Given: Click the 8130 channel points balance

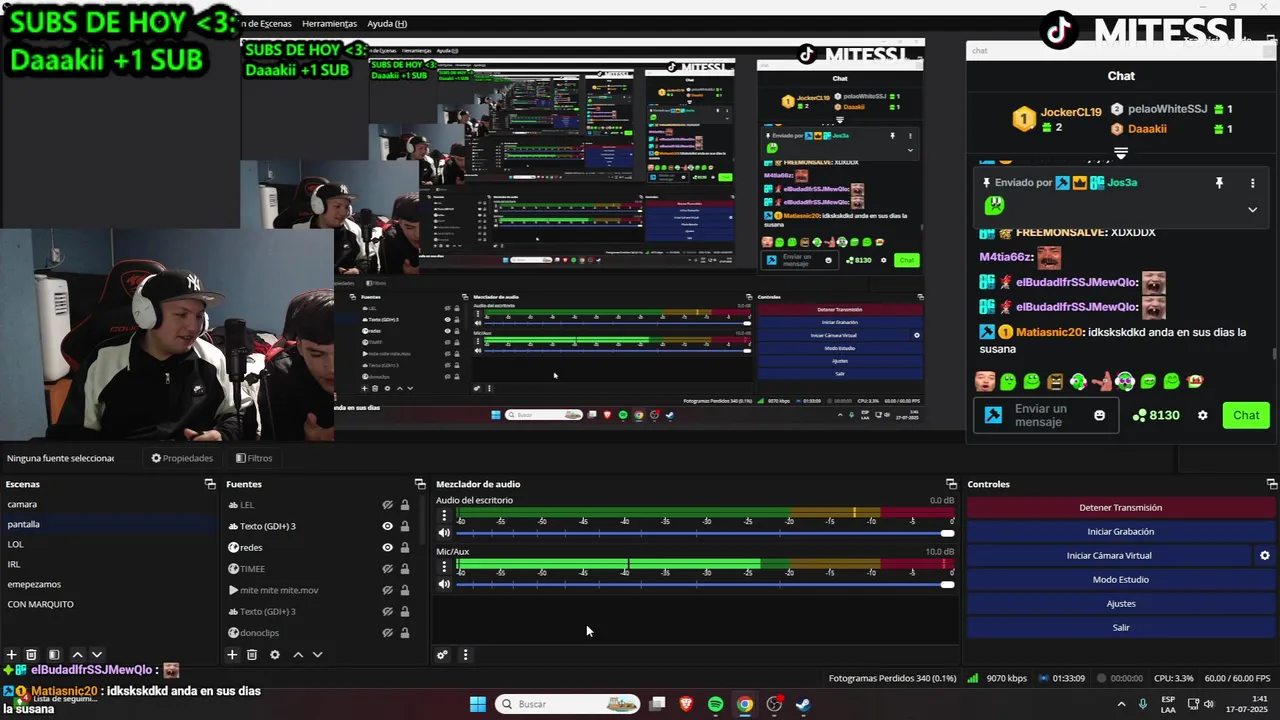Looking at the screenshot, I should click(x=1156, y=415).
